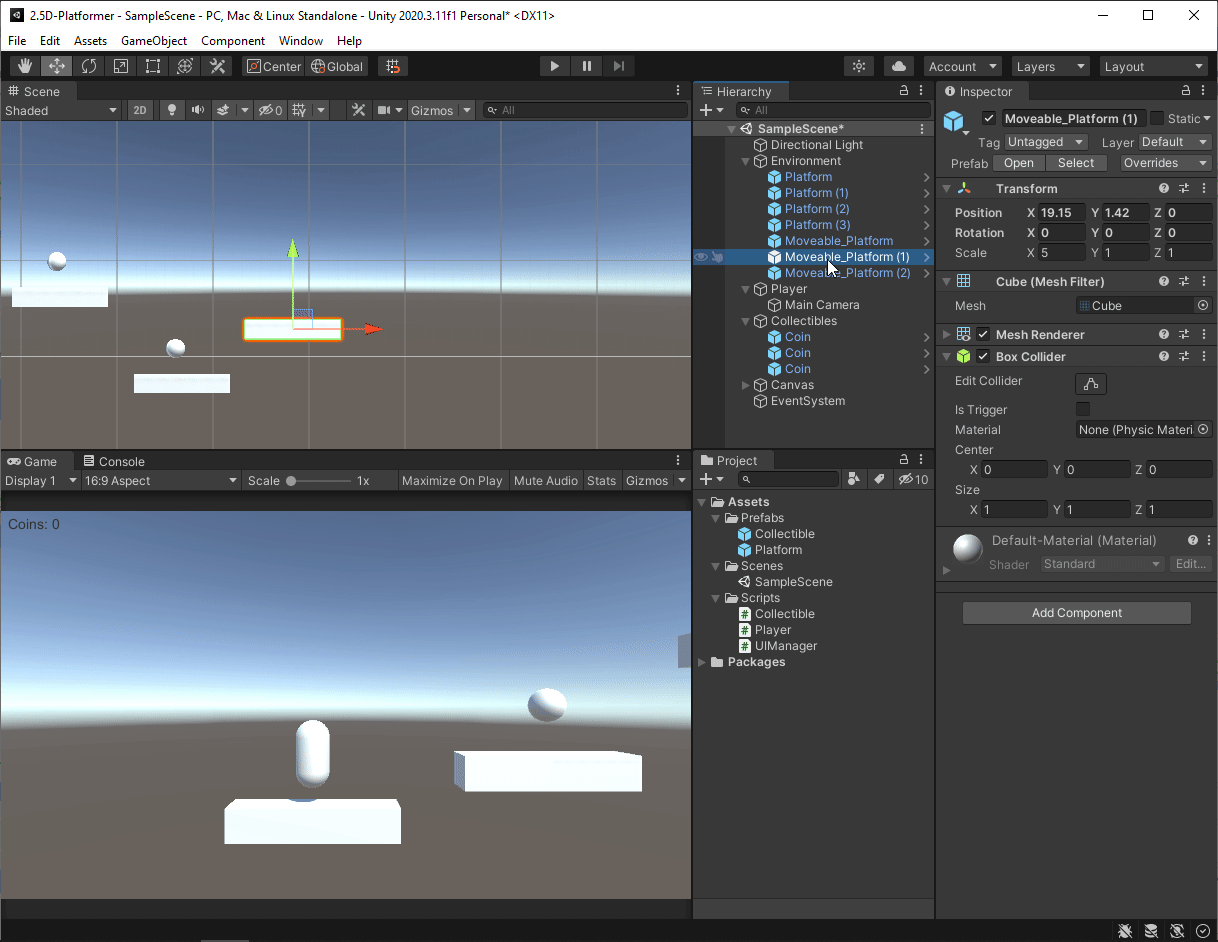Collapse the Environment hierarchy group
This screenshot has height=942, width=1218.
[x=744, y=160]
